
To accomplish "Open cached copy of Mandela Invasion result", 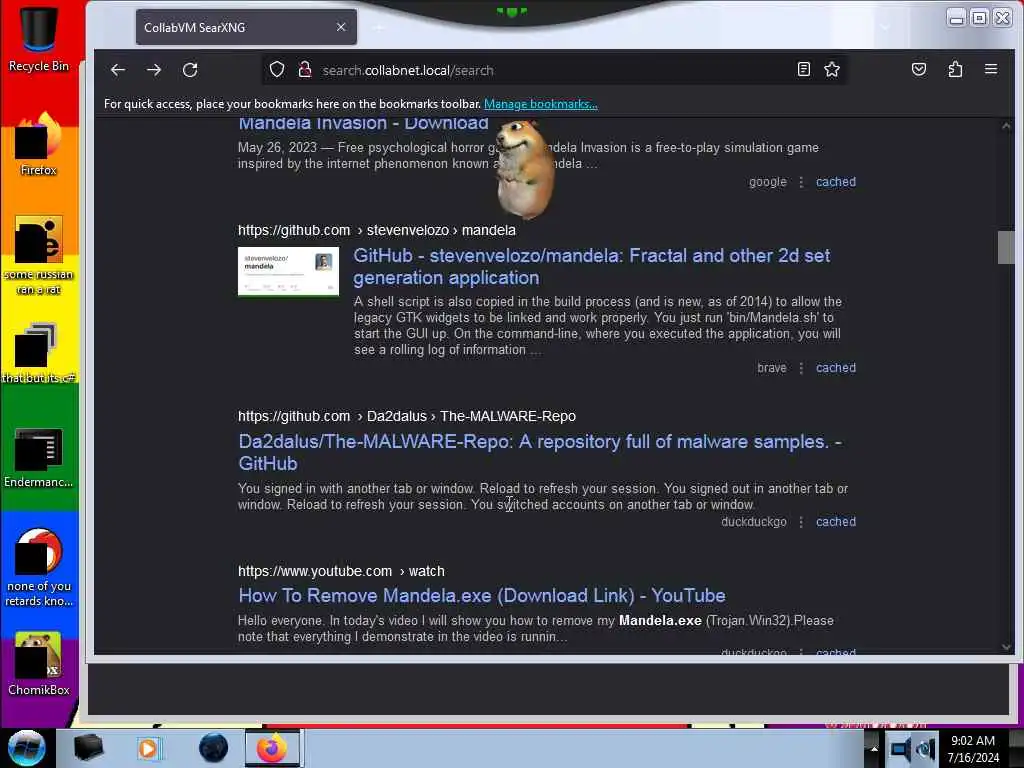I will pos(836,182).
